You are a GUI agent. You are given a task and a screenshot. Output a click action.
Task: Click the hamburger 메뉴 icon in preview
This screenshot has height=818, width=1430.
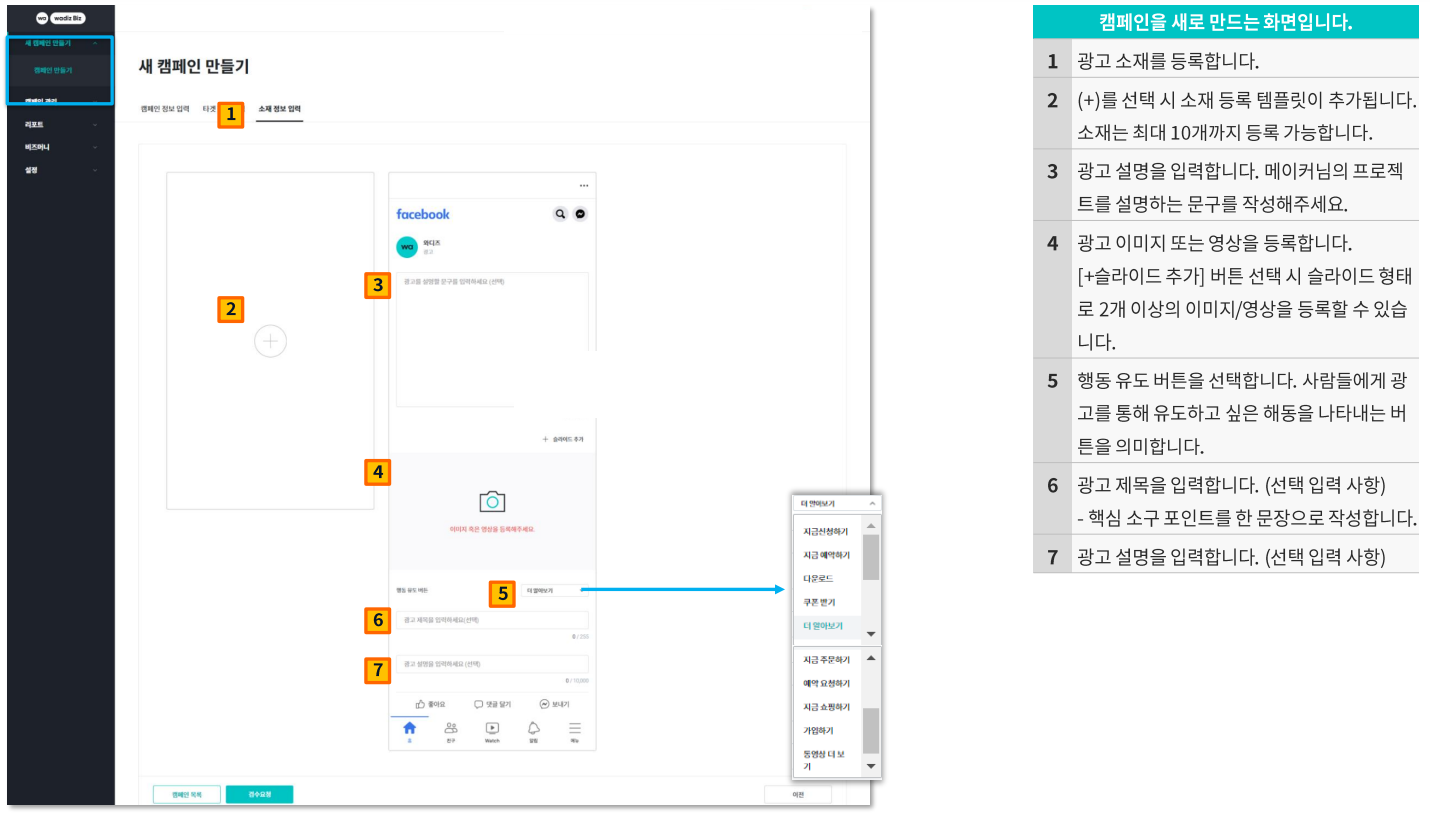575,729
